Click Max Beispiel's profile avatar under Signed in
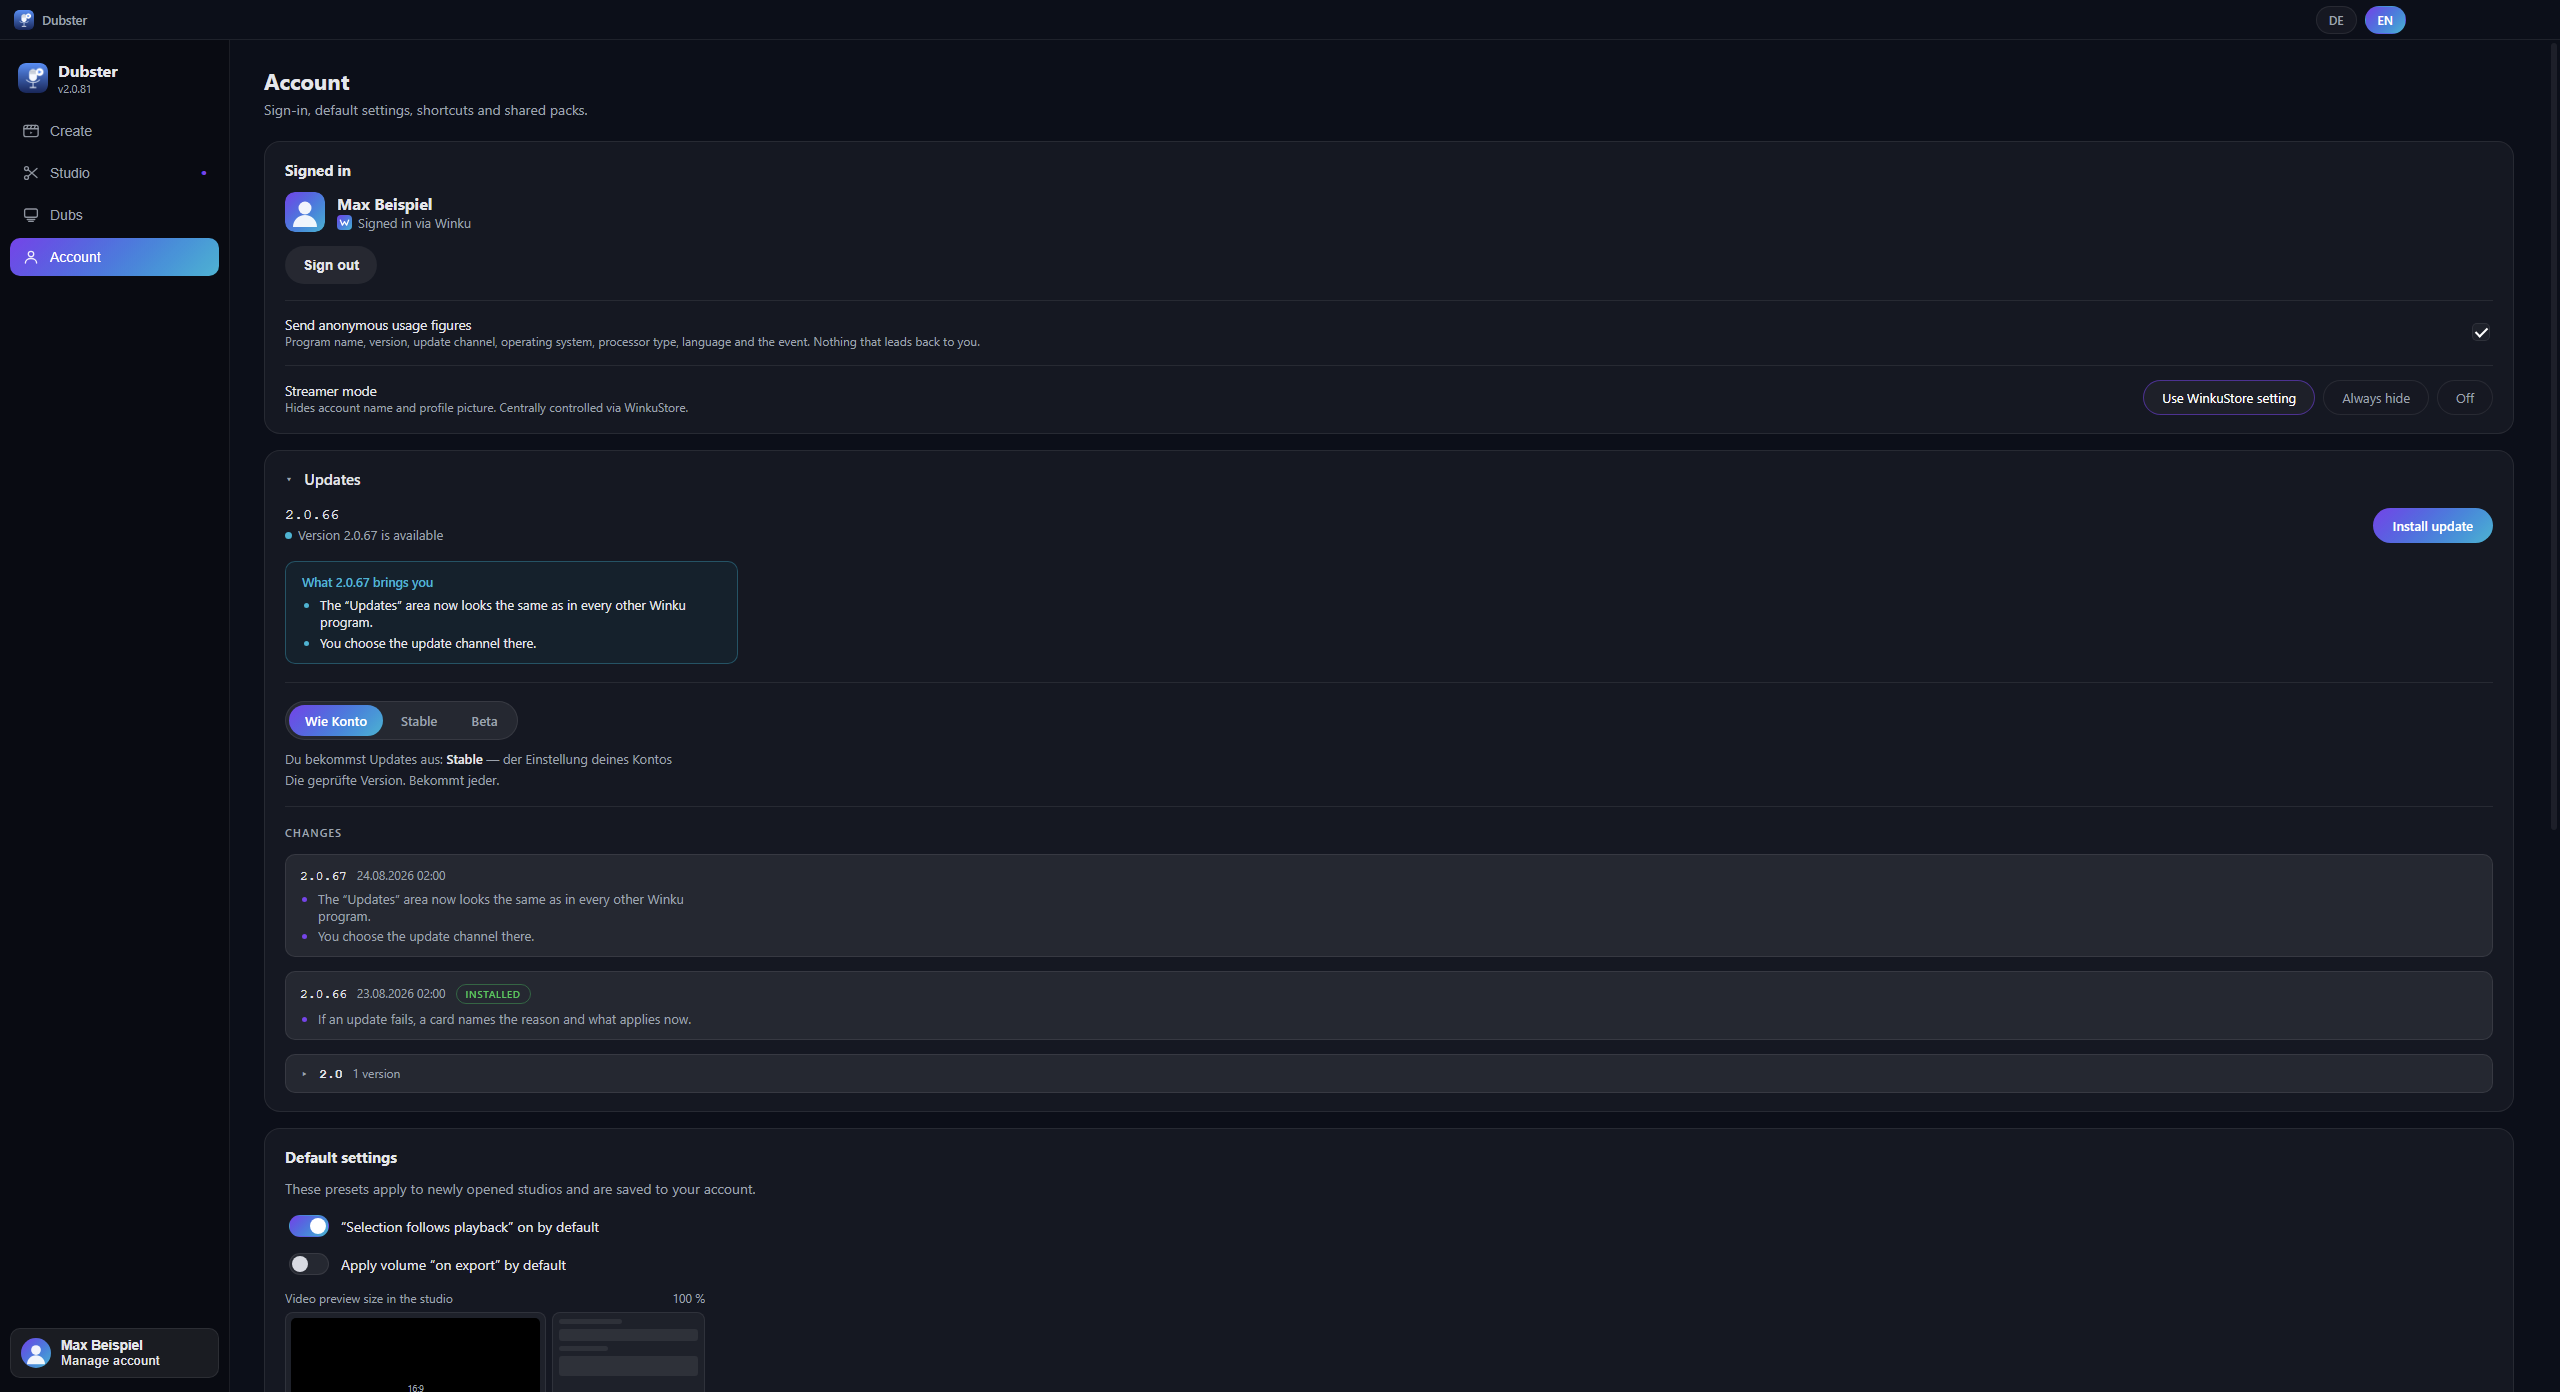This screenshot has width=2560, height=1392. click(x=305, y=212)
